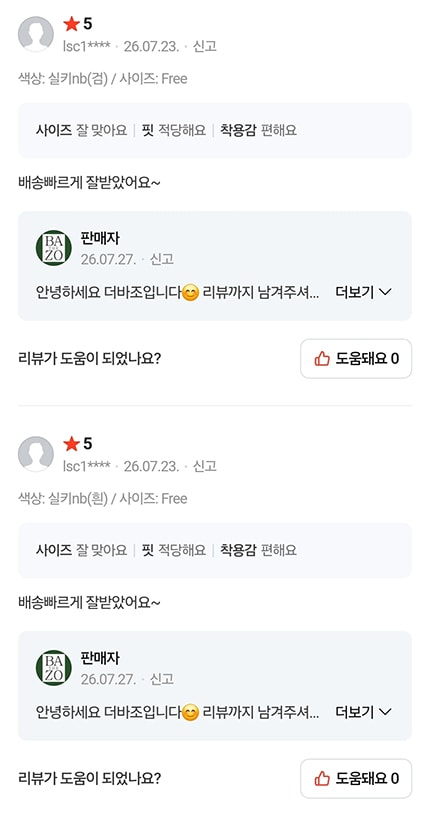This screenshot has height=822, width=430.
Task: Click the thumbs-up icon in the first review
Action: pyautogui.click(x=321, y=359)
